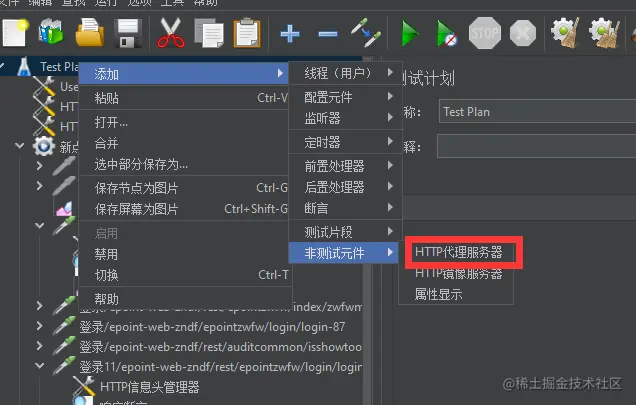This screenshot has height=405, width=636.
Task: Select 属性显示 option
Action: point(457,294)
